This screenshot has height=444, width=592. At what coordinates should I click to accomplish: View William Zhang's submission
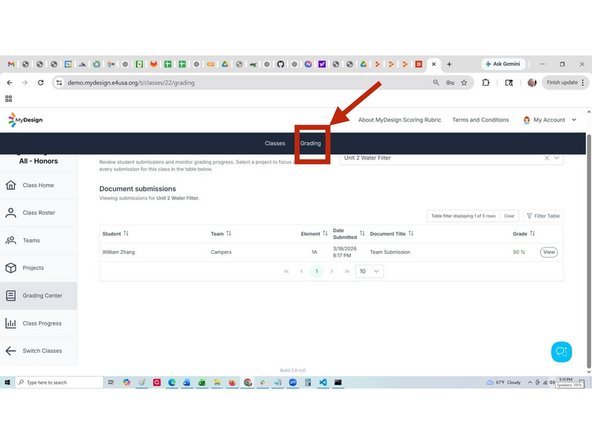tap(549, 252)
